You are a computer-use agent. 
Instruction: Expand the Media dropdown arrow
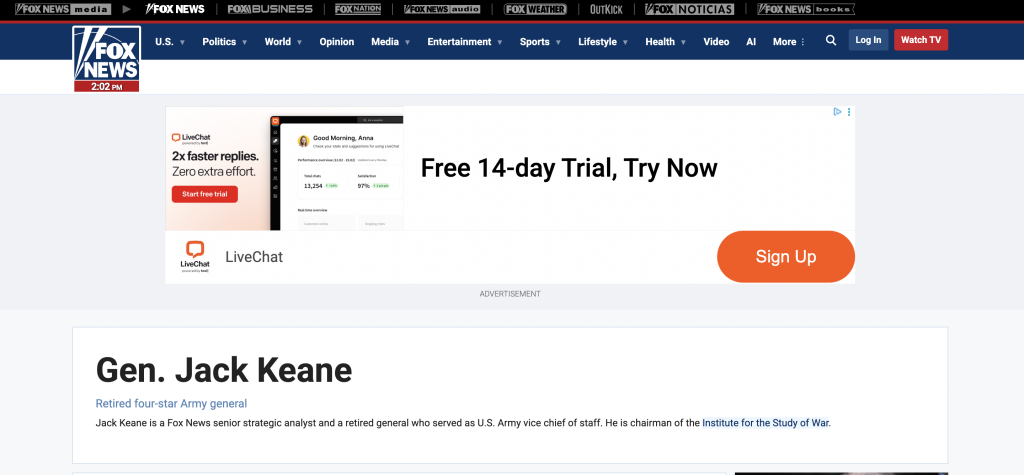tap(407, 42)
